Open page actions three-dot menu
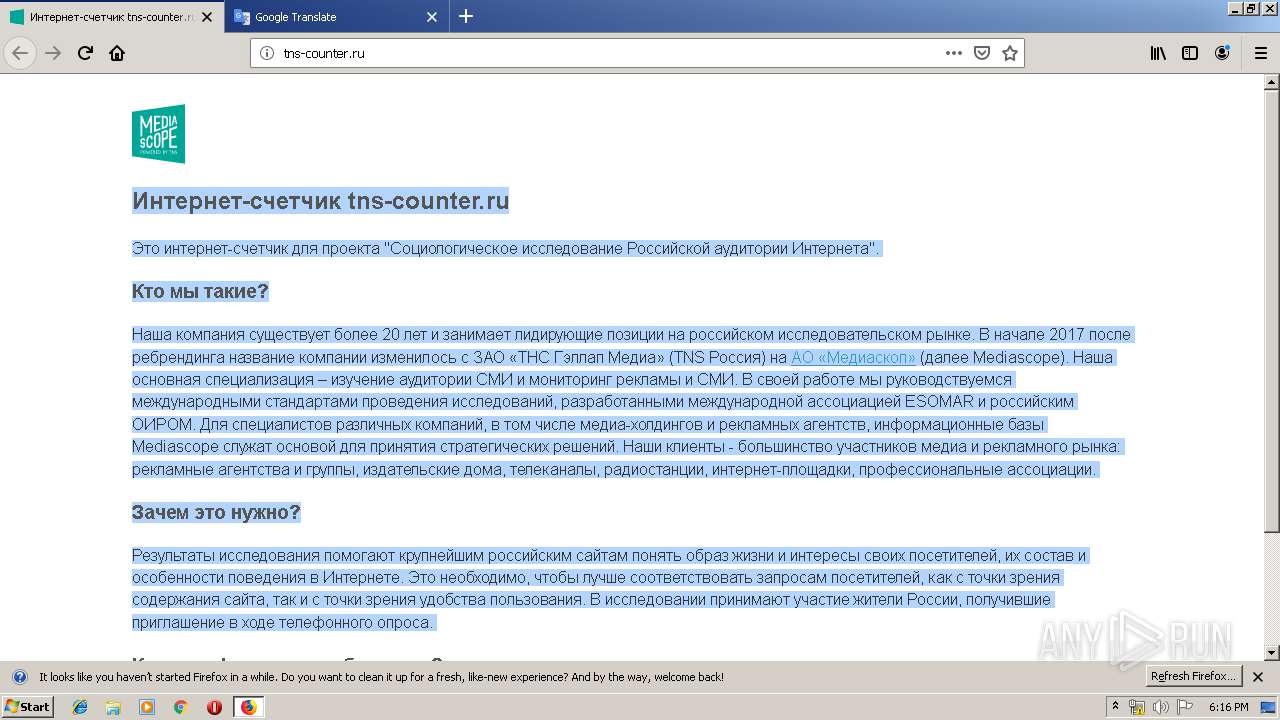 click(954, 53)
